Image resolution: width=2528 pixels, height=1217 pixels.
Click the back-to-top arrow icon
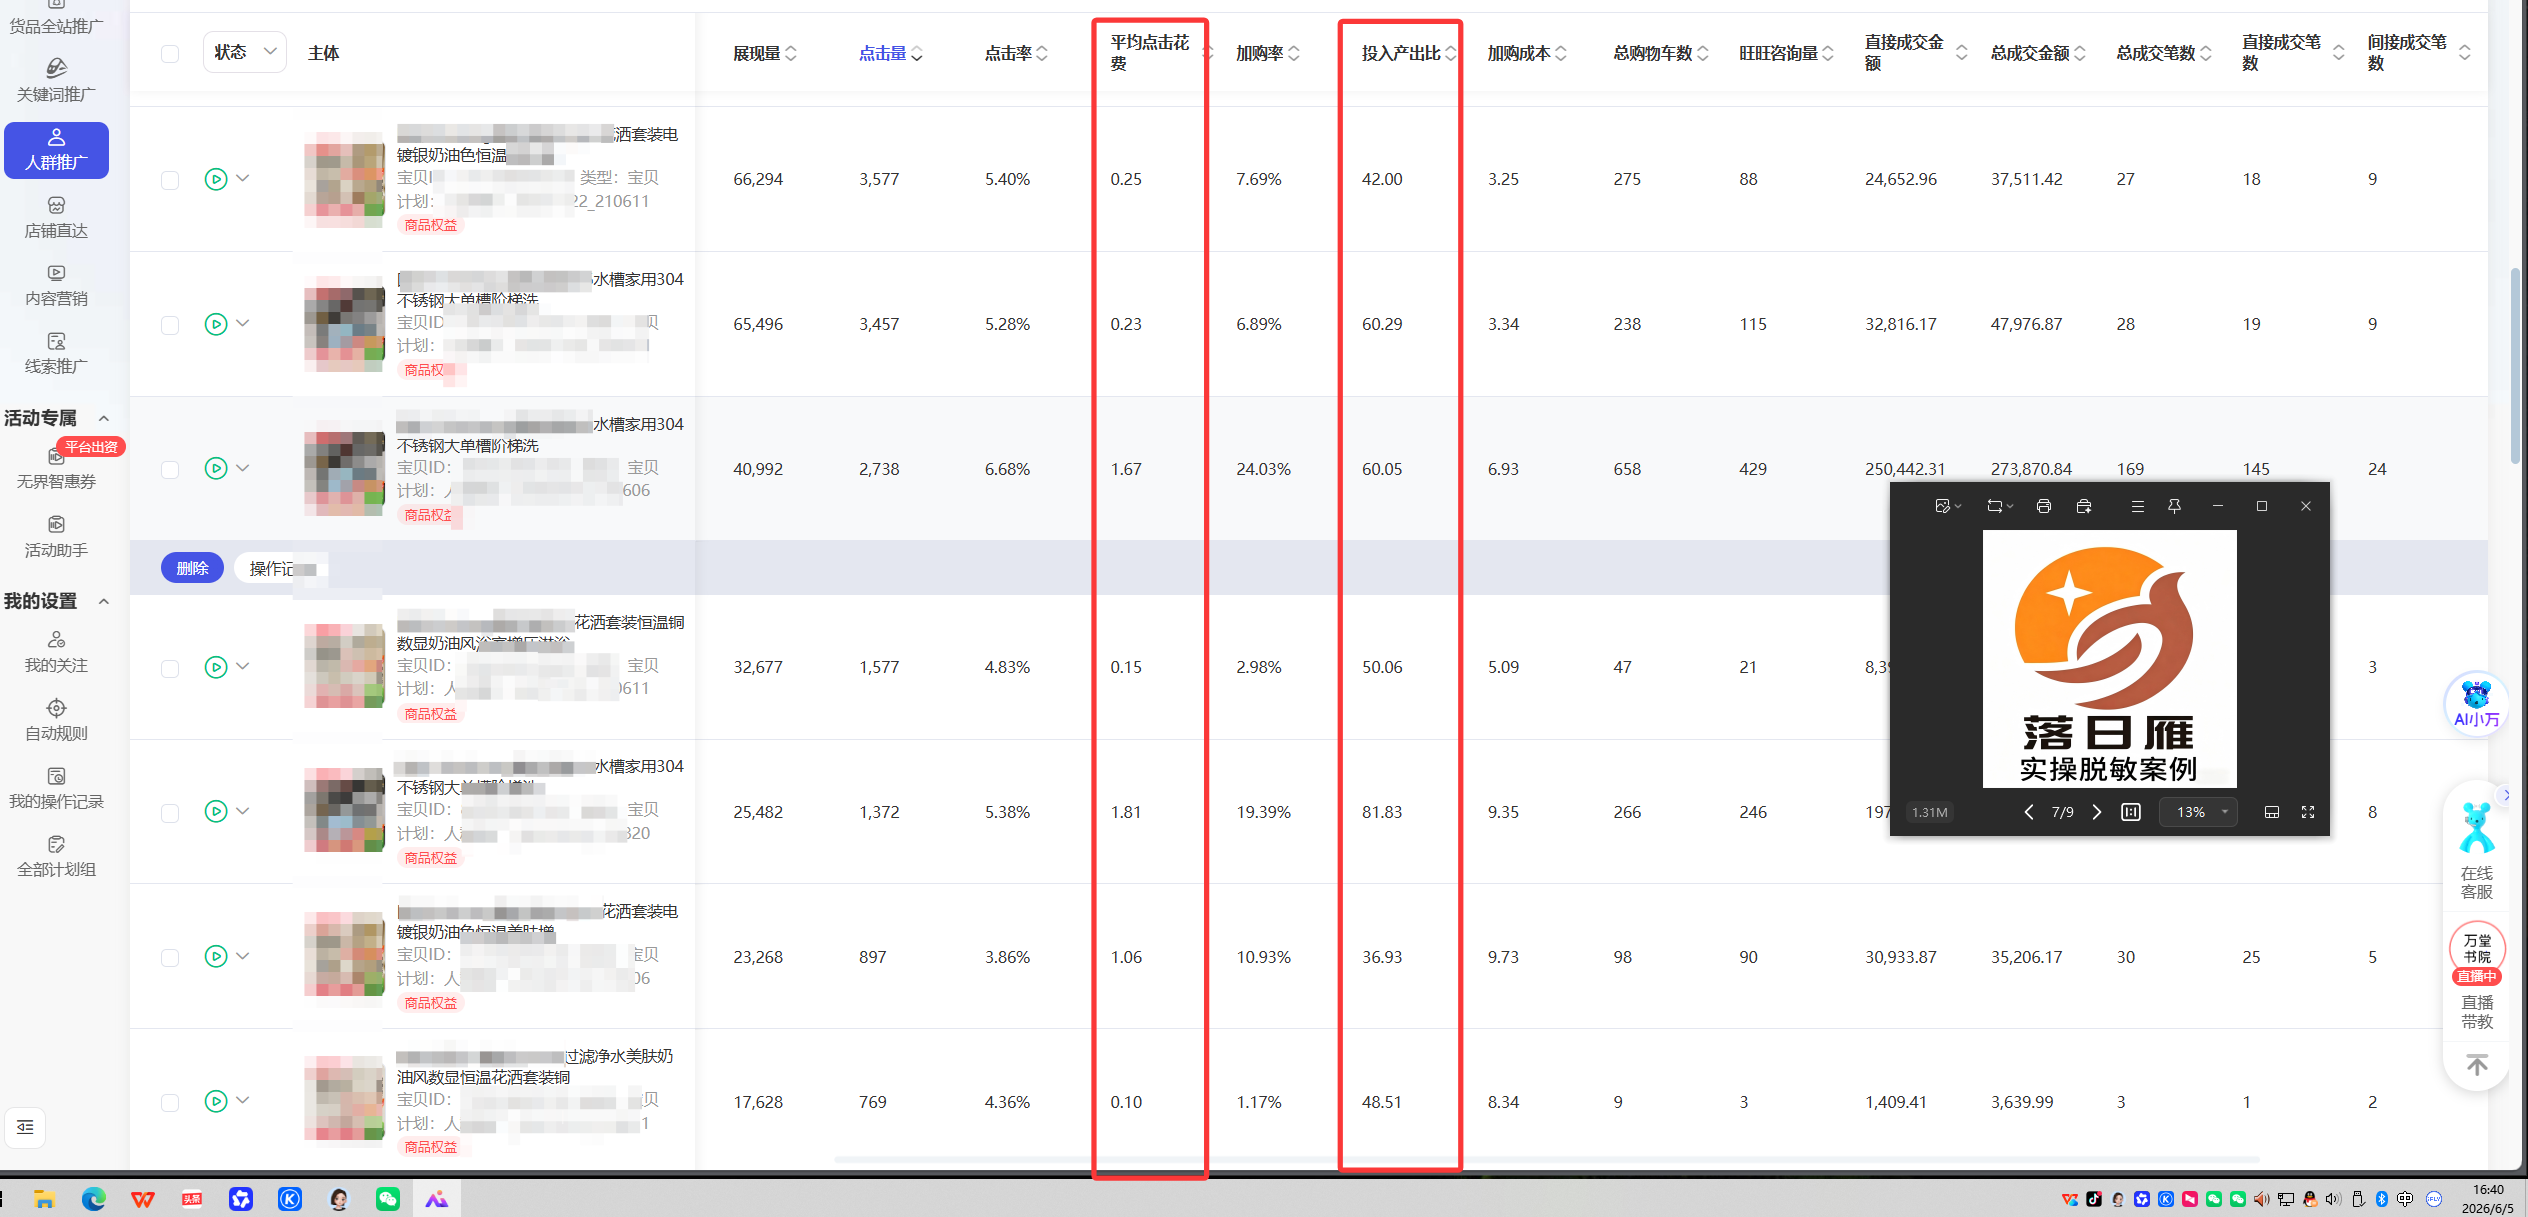tap(2476, 1065)
